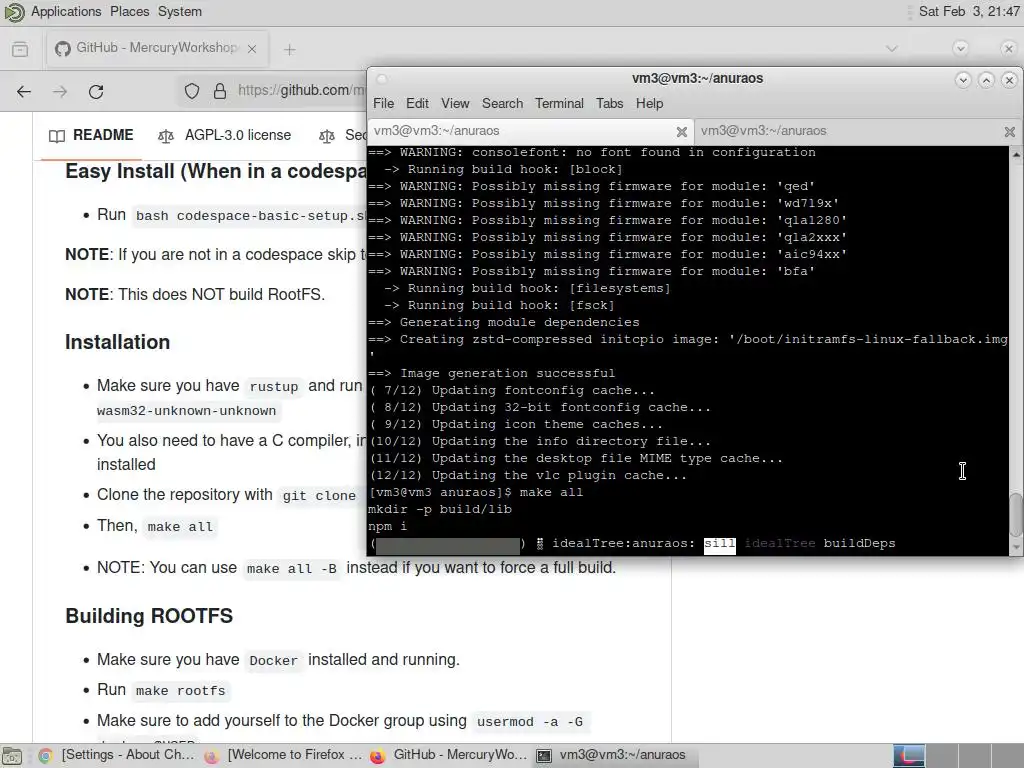Open the Terminal's File menu
This screenshot has width=1024, height=768.
383,104
